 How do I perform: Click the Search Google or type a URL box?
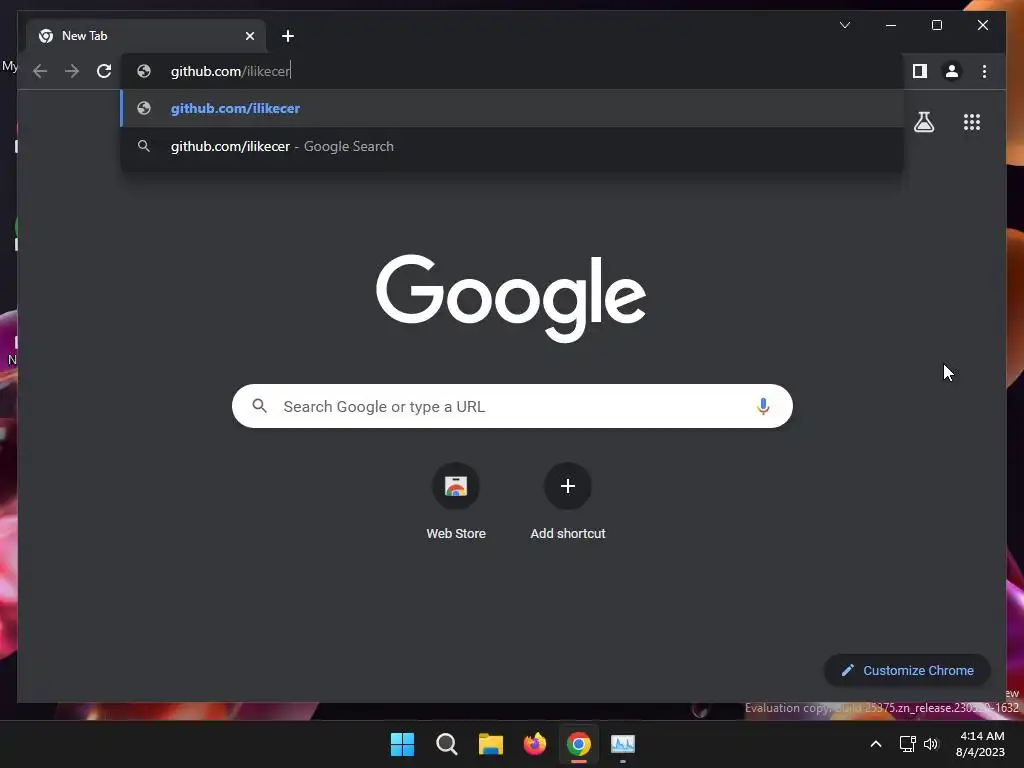(x=512, y=406)
